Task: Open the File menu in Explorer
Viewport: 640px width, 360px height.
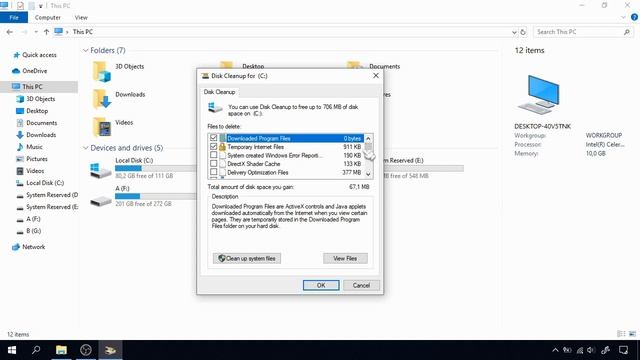Action: point(14,18)
